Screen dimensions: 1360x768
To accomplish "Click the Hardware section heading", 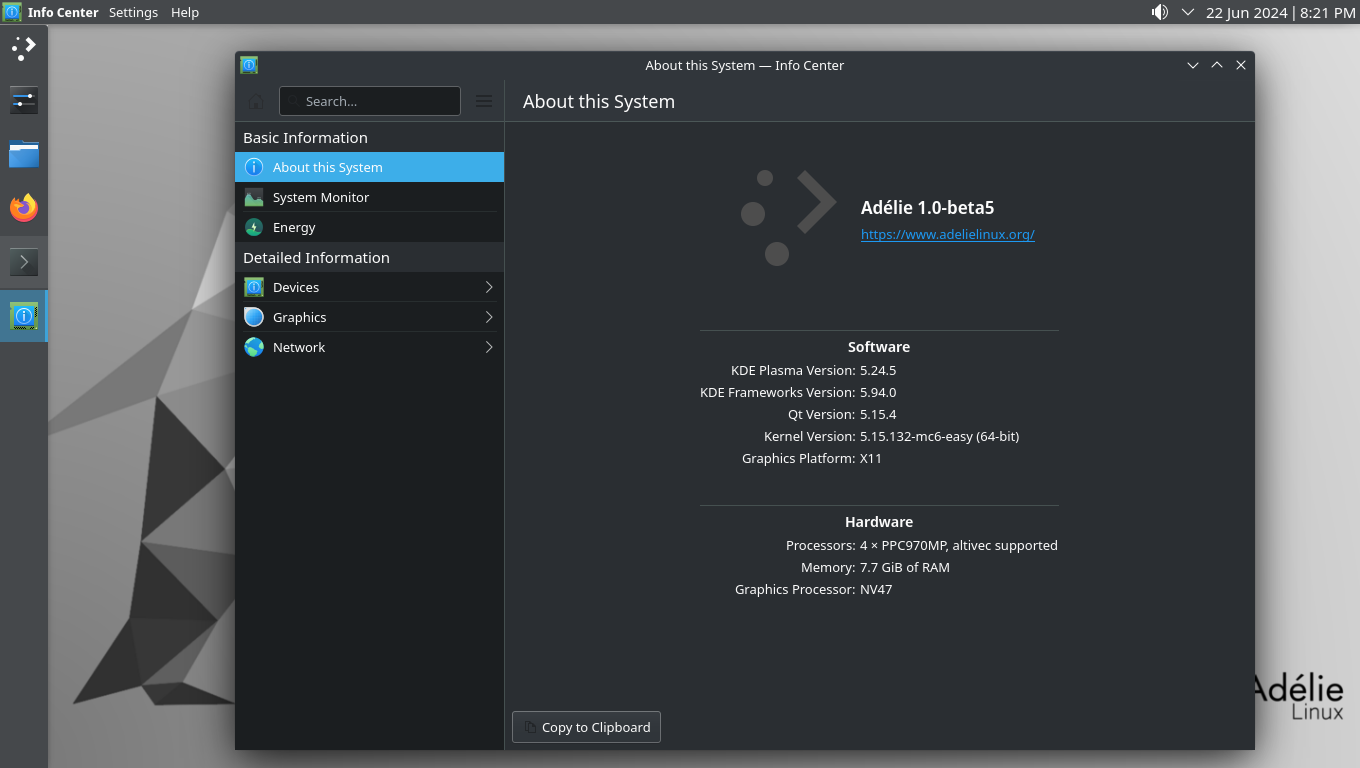I will (879, 522).
